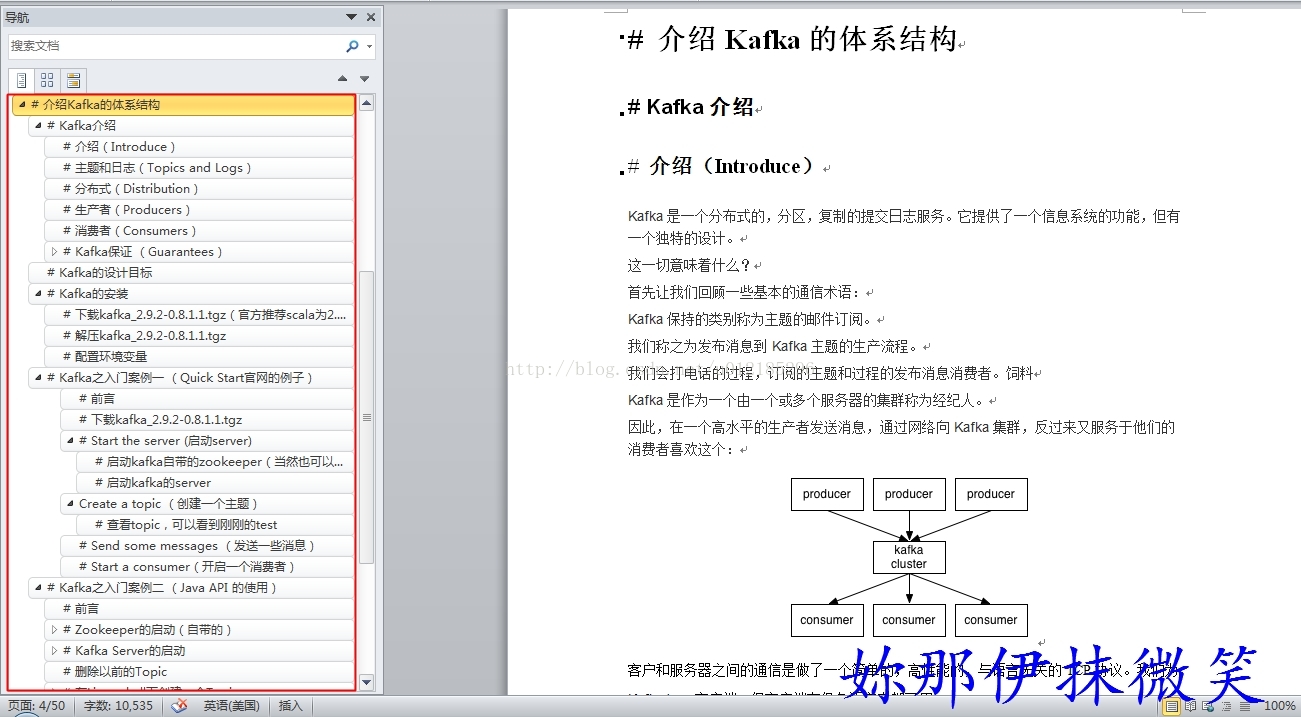1301x717 pixels.
Task: Jump to 生产者 (Producers) heading
Action: click(199, 210)
